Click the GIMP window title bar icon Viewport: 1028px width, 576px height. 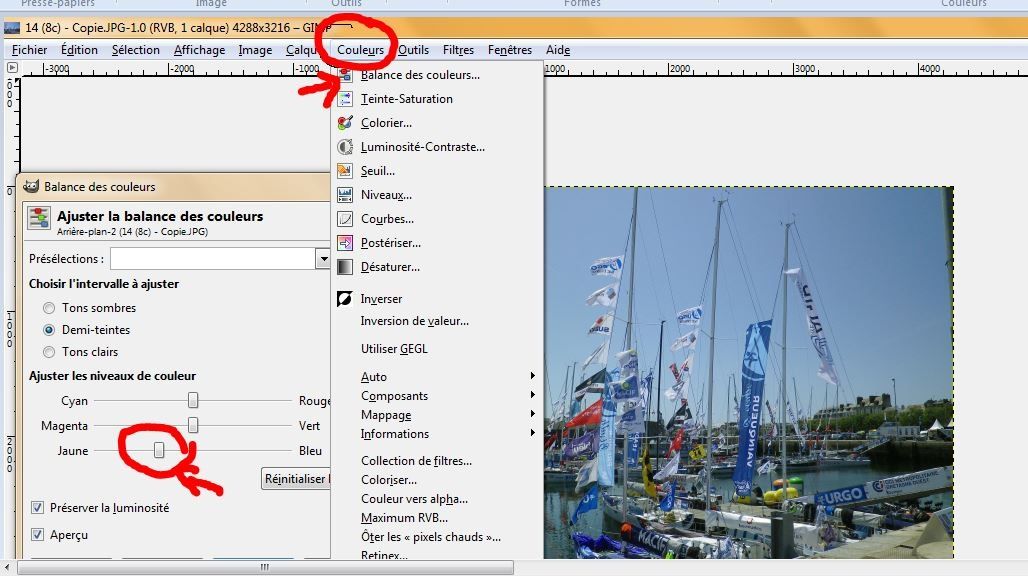click(12, 28)
